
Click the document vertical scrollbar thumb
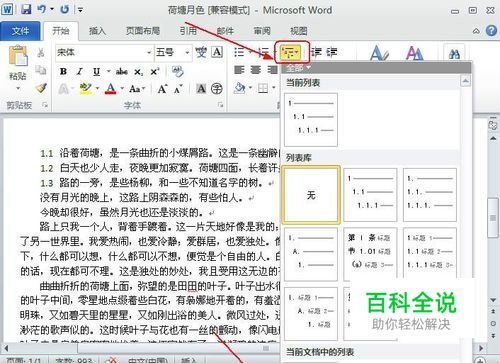click(493, 217)
